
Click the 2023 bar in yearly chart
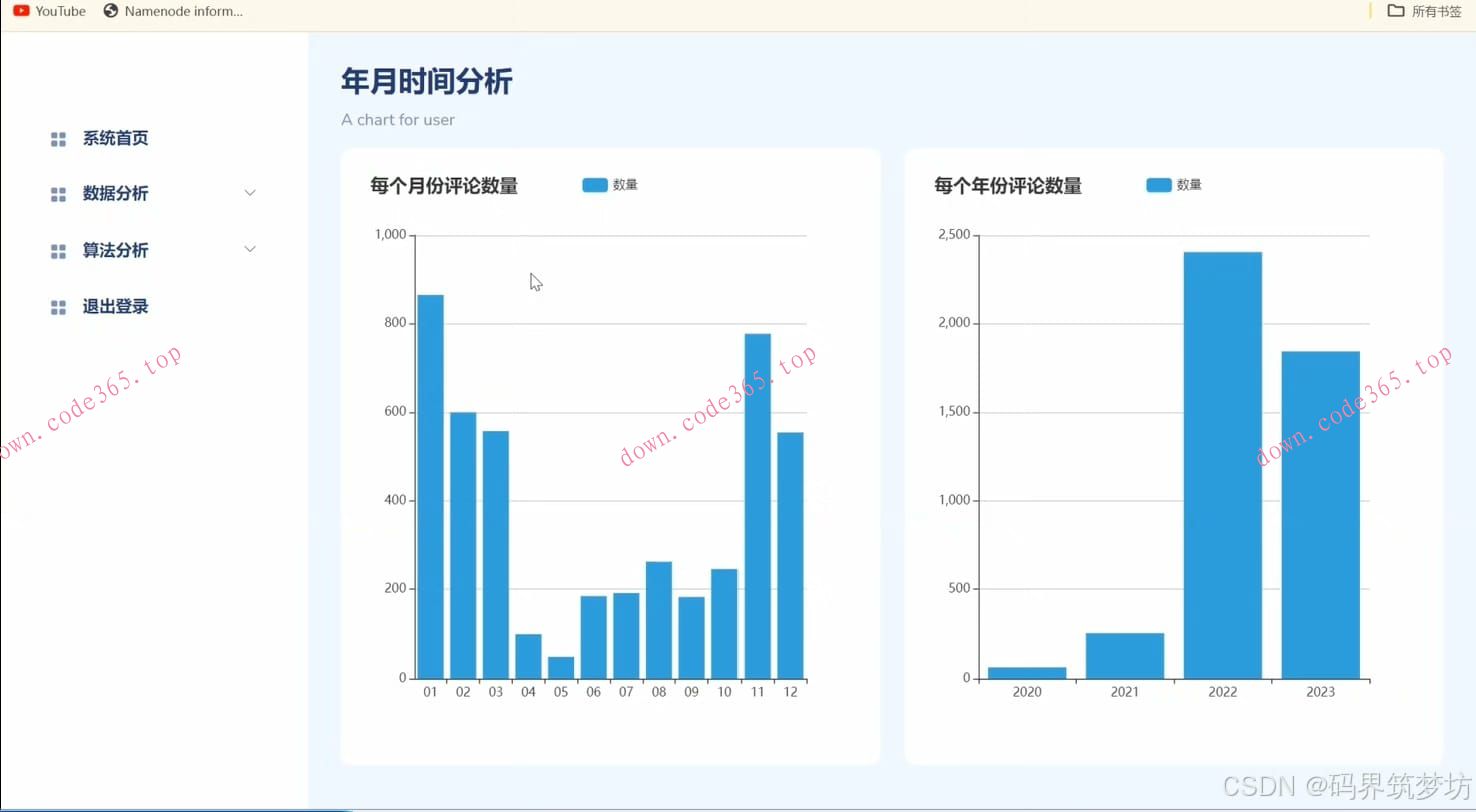[1321, 515]
